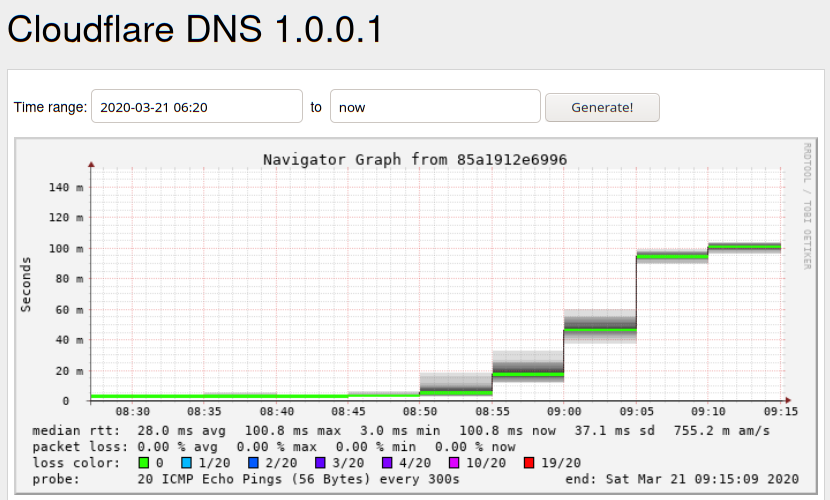Click the graph title Navigator Graph from 85a1912e6996
This screenshot has height=500, width=830.
(x=415, y=159)
